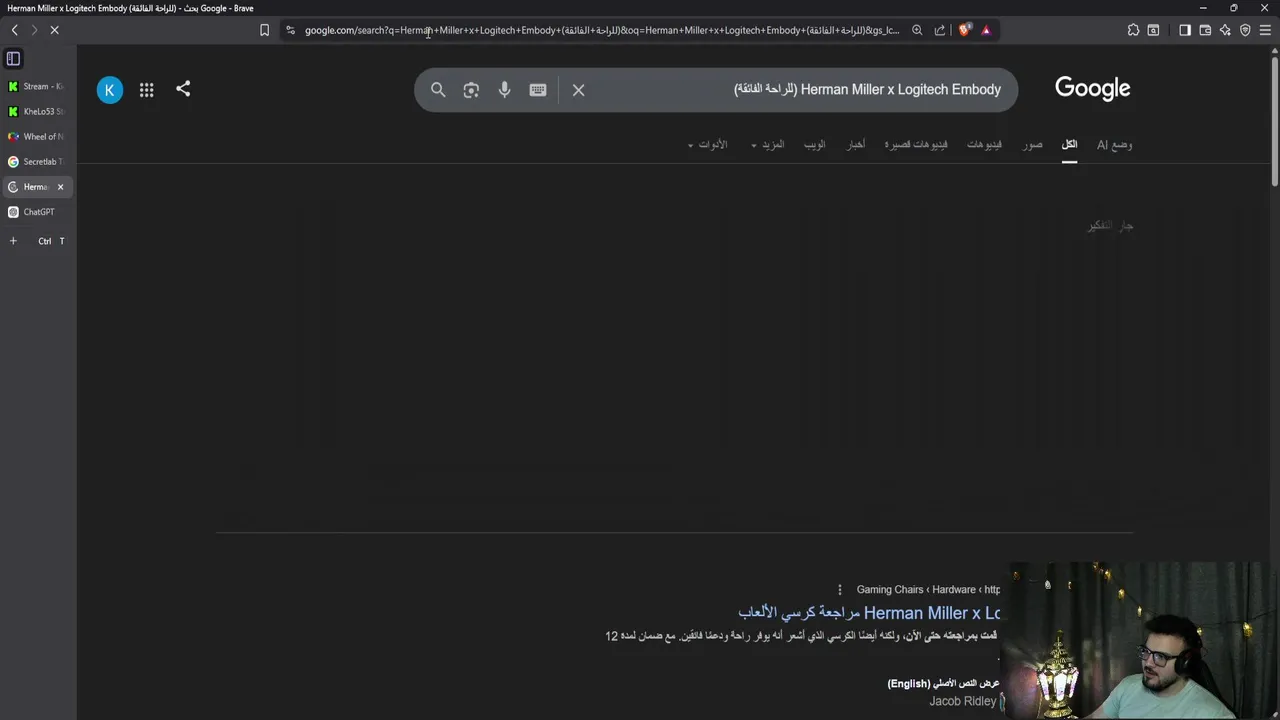Switch to the Secretlab tab
The width and height of the screenshot is (1280, 720).
pos(37,161)
